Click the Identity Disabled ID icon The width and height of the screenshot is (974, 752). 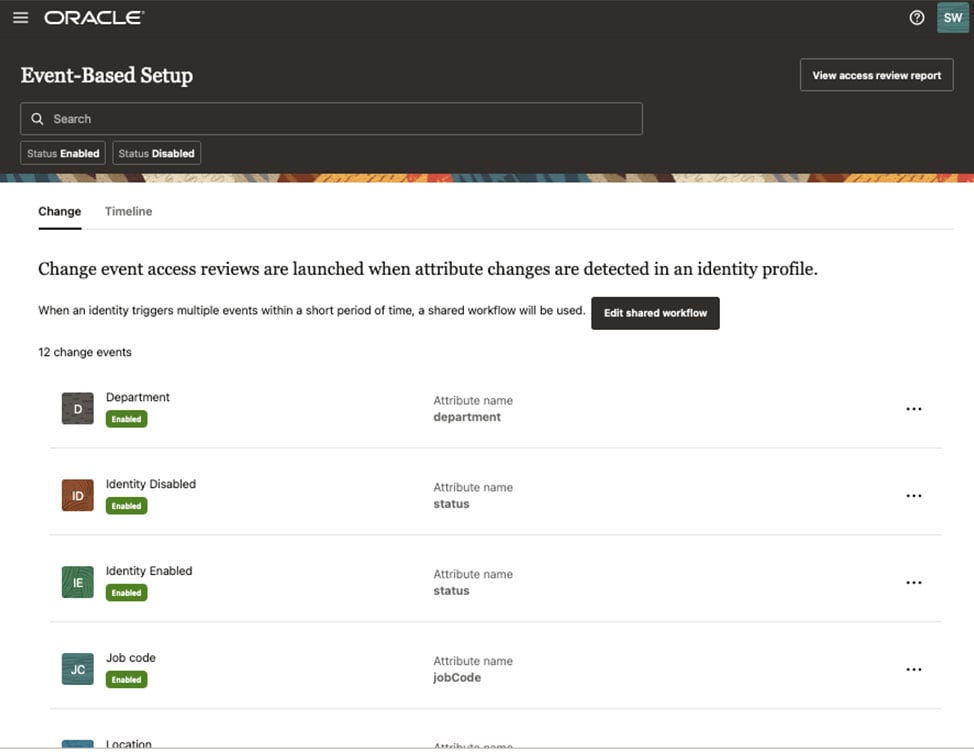[77, 495]
